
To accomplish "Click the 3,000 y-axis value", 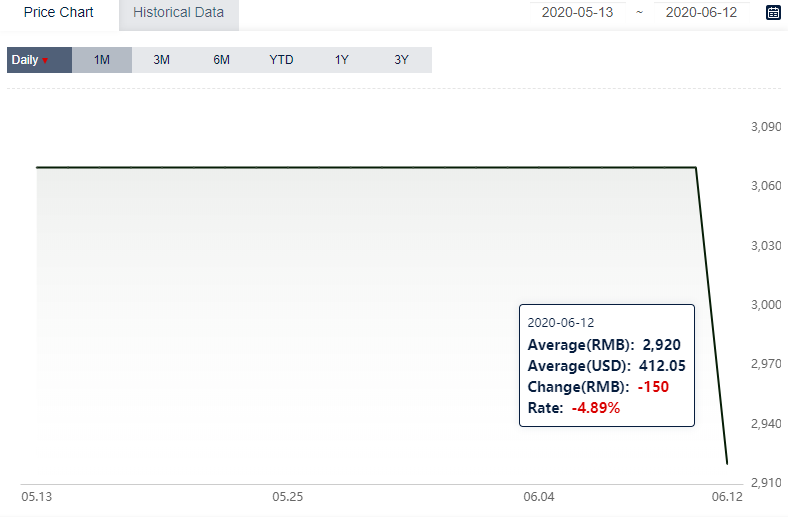I will [x=766, y=304].
